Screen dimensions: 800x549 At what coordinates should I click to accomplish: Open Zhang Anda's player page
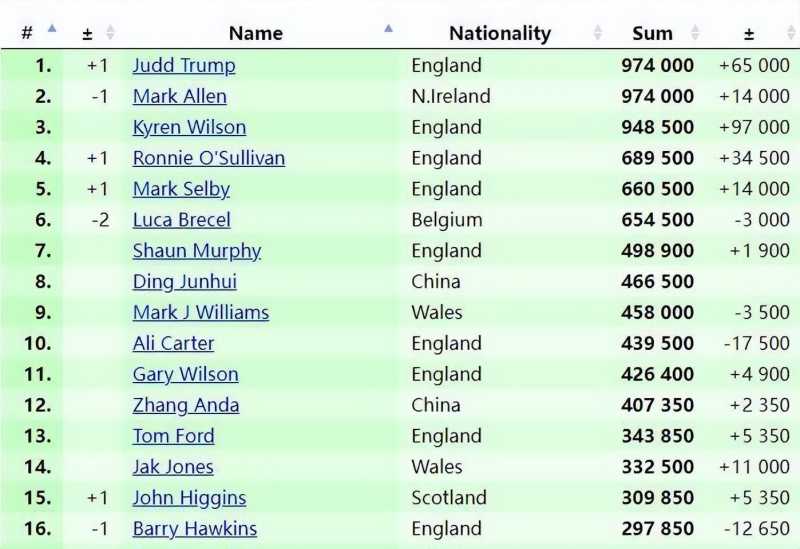click(x=186, y=406)
